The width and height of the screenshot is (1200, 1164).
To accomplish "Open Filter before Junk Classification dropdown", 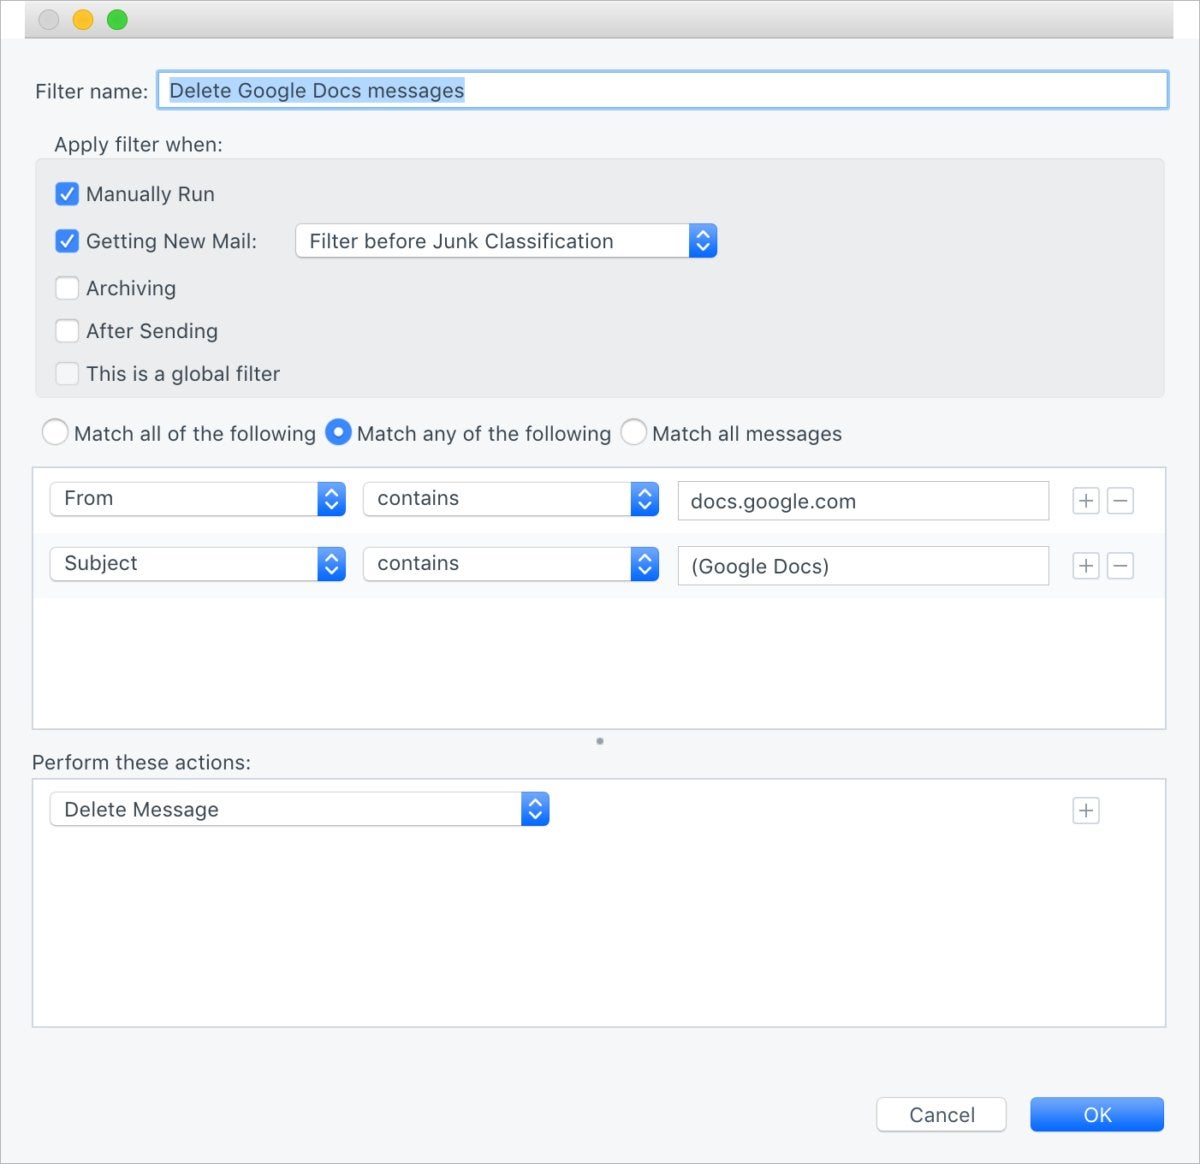I will (x=506, y=241).
